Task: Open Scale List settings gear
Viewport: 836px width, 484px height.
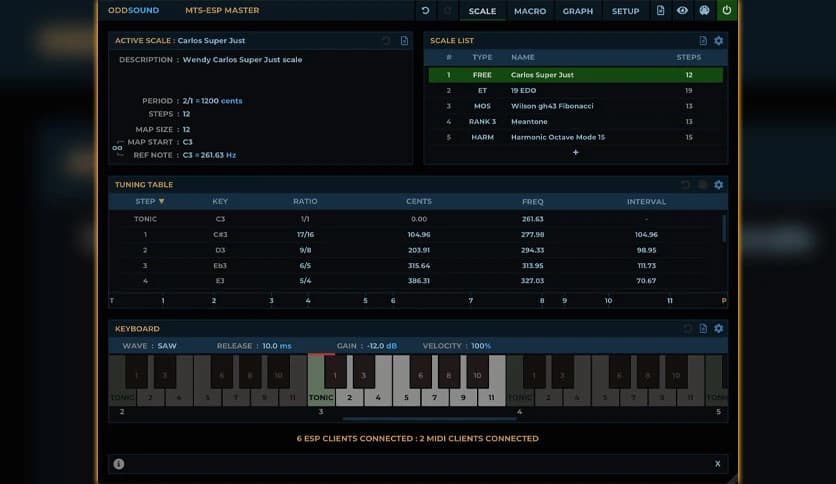Action: (x=719, y=41)
